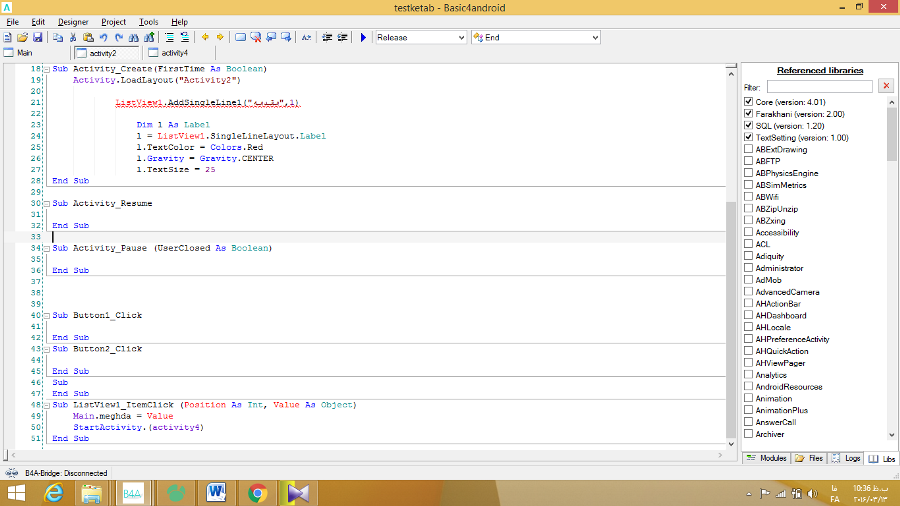Click the Undo arrow icon
Viewport: 900px width, 506px height.
tap(104, 37)
